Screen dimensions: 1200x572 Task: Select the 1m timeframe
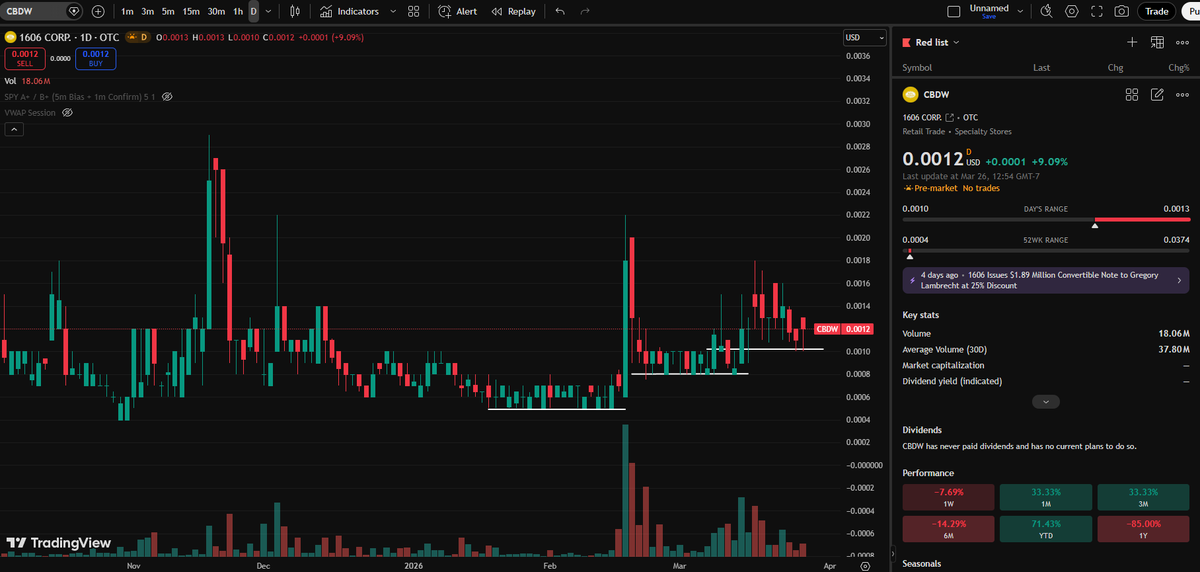click(x=127, y=11)
